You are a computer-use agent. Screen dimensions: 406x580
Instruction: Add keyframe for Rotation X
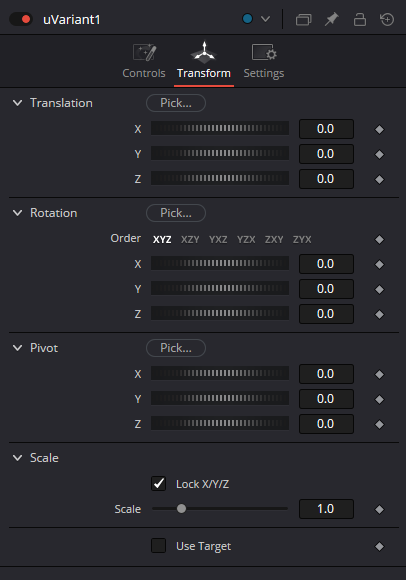(x=379, y=264)
